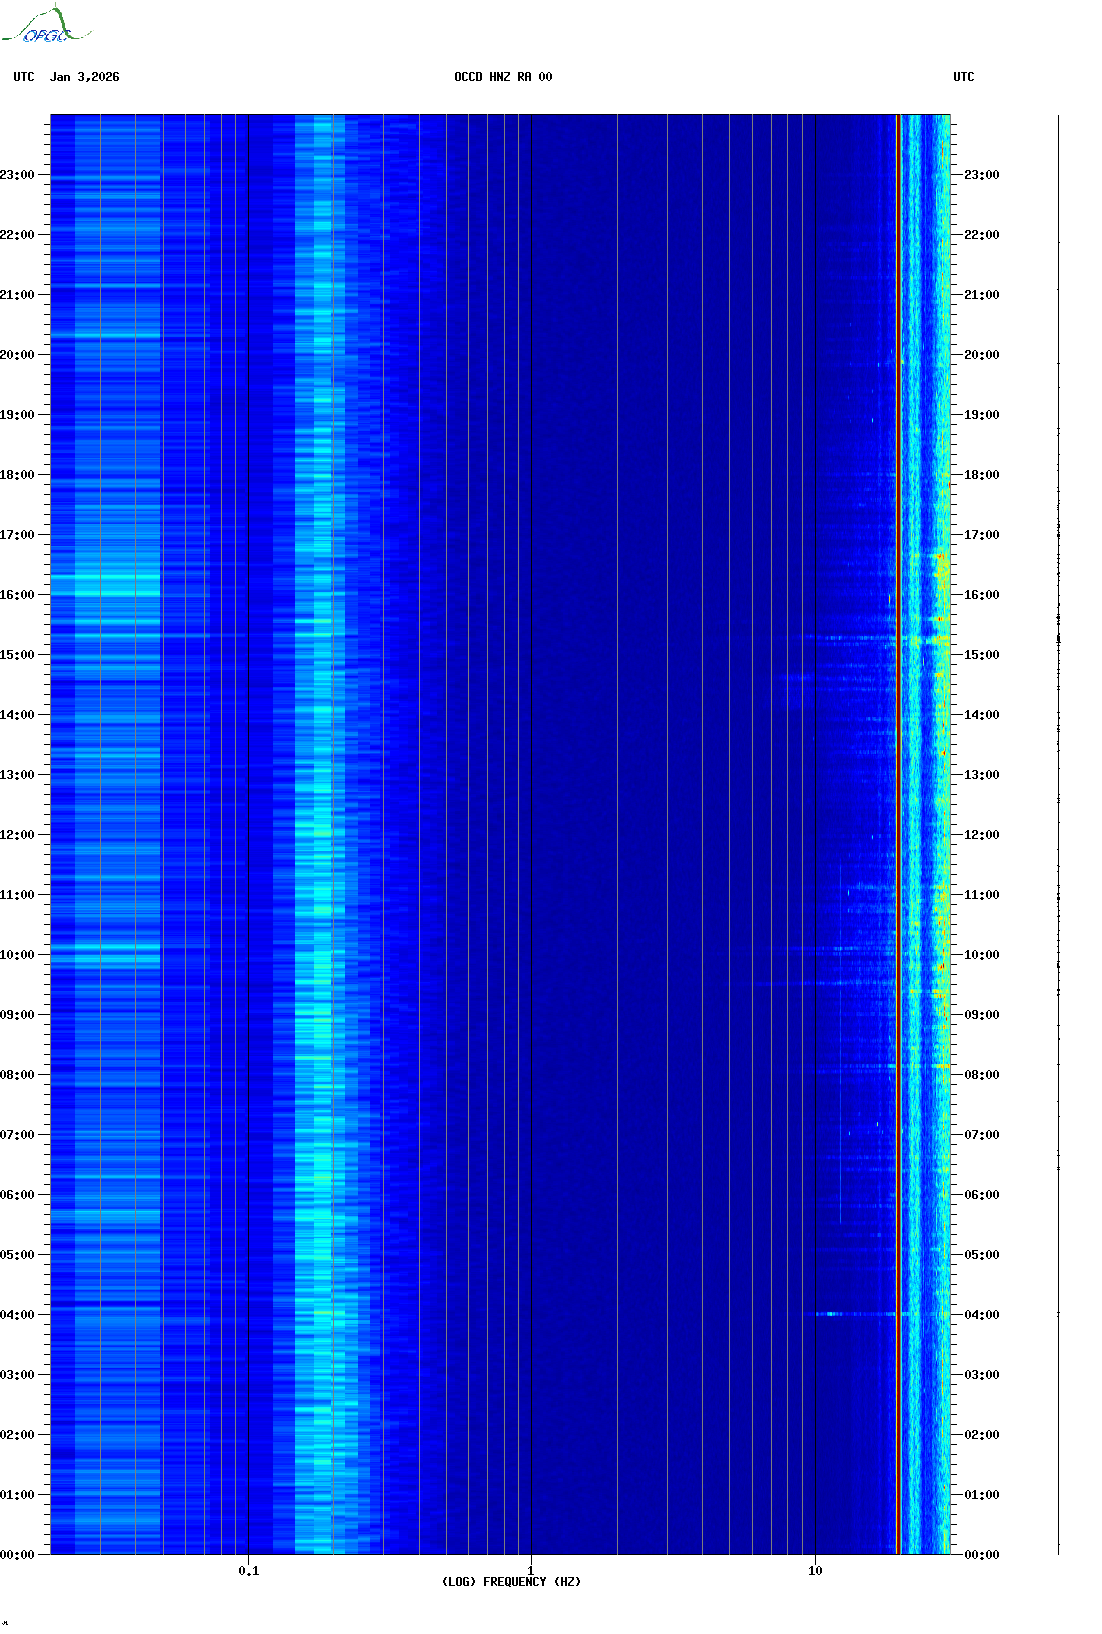1102x1634 pixels.
Task: Select the station title OCCD HNZ RA 00
Action: (x=503, y=77)
